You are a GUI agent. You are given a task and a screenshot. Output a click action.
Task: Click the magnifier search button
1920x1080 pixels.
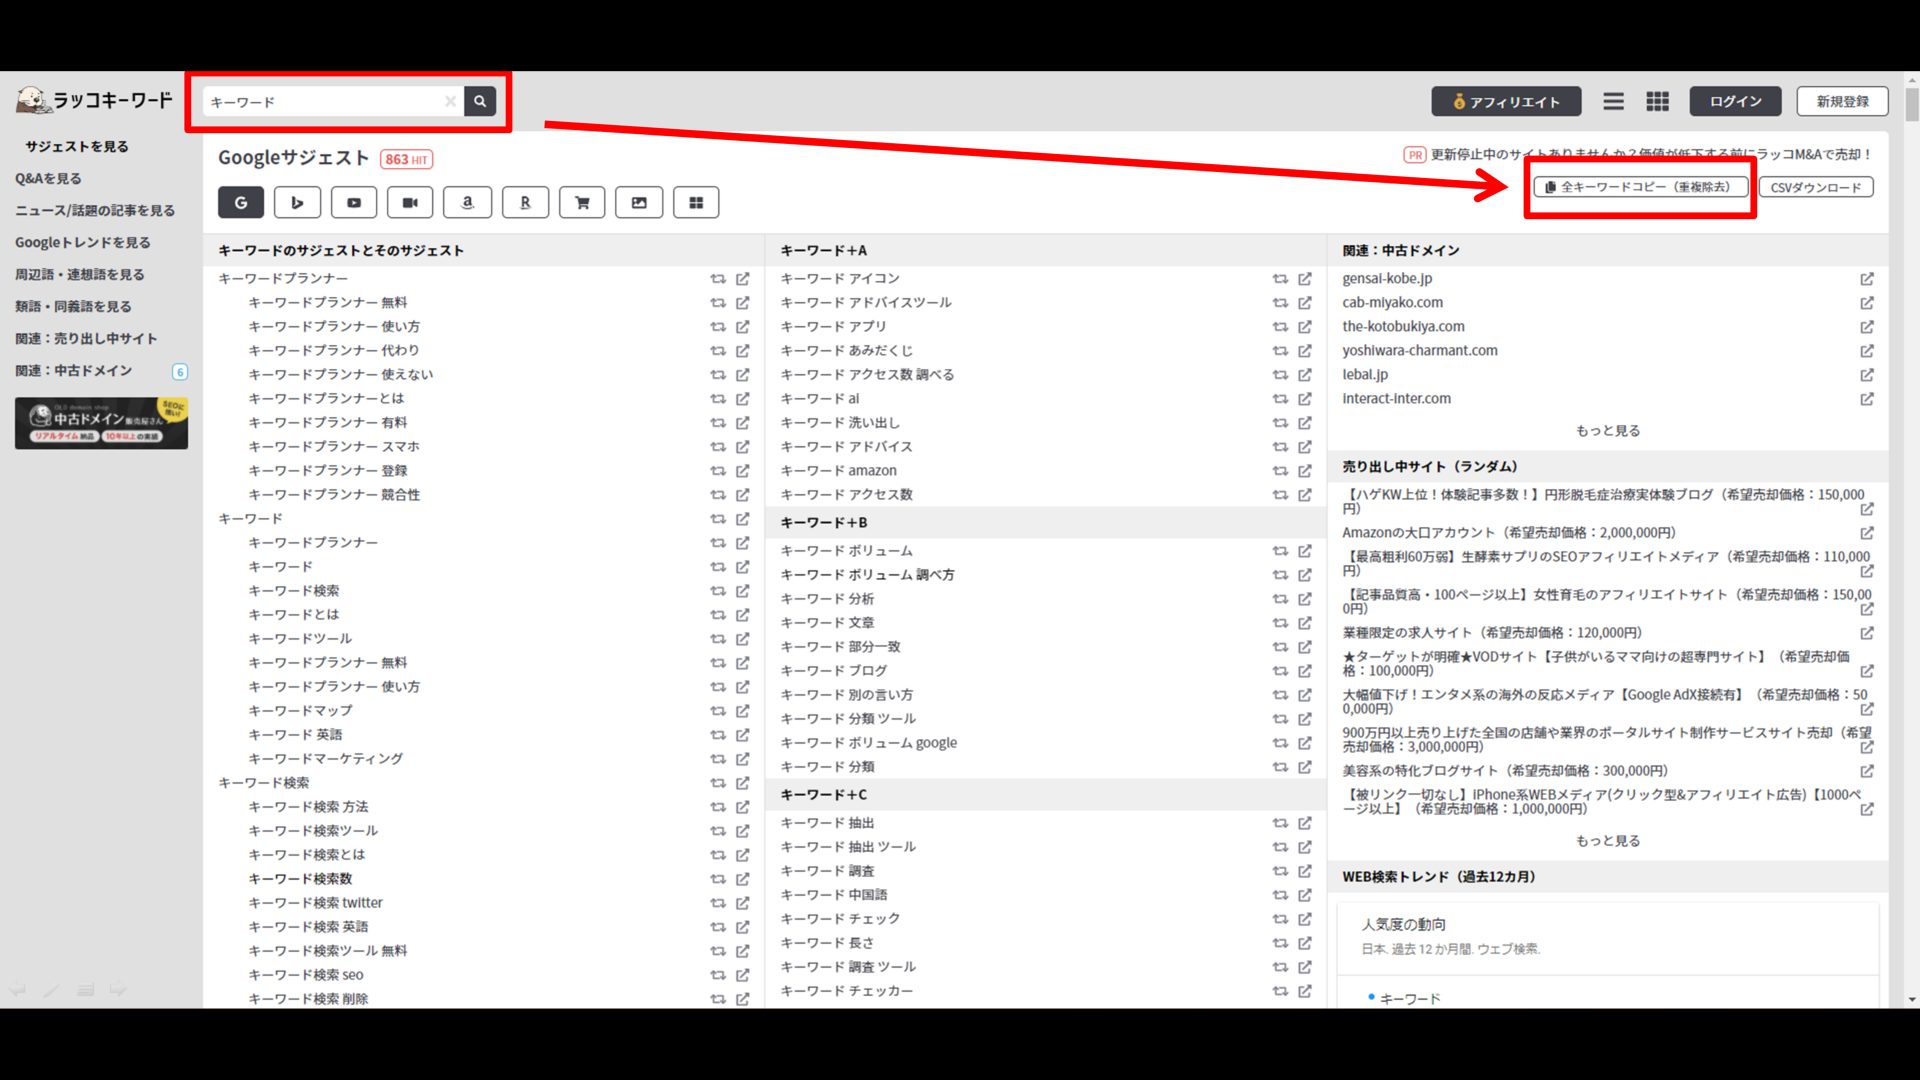[x=480, y=101]
